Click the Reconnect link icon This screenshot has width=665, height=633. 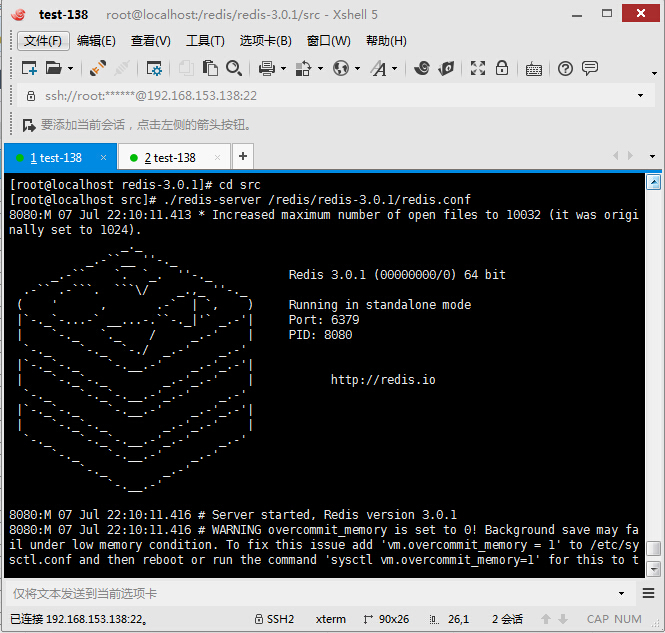pos(98,68)
